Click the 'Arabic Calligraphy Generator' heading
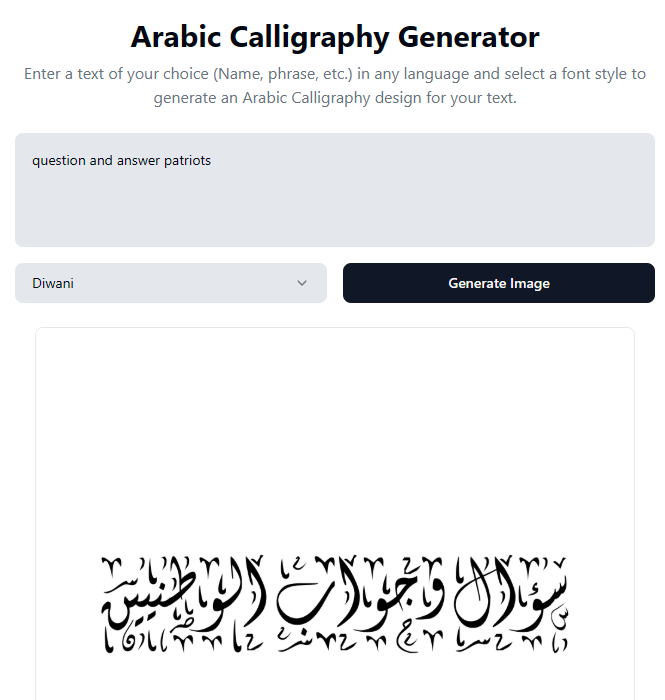 334,37
